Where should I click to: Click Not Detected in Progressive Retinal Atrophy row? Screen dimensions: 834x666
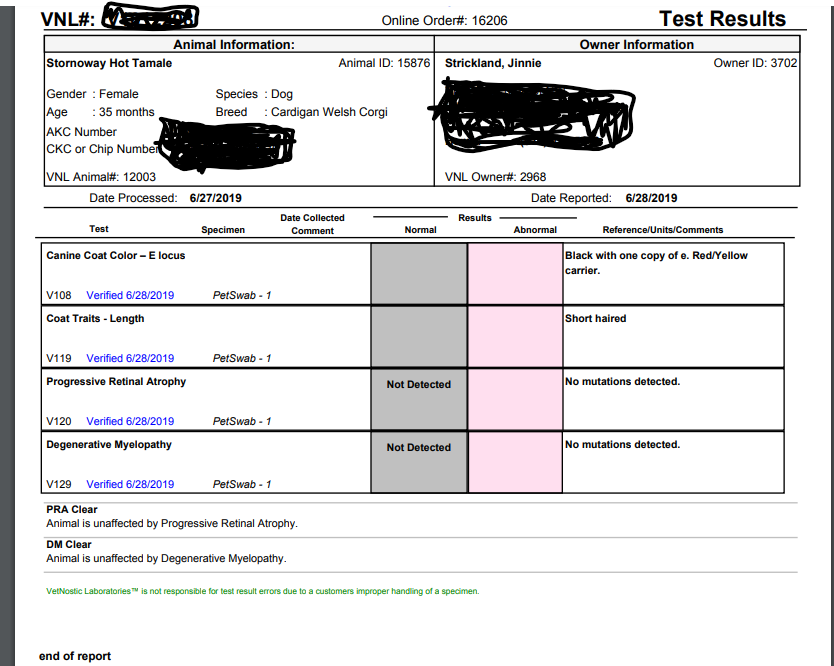pyautogui.click(x=418, y=384)
